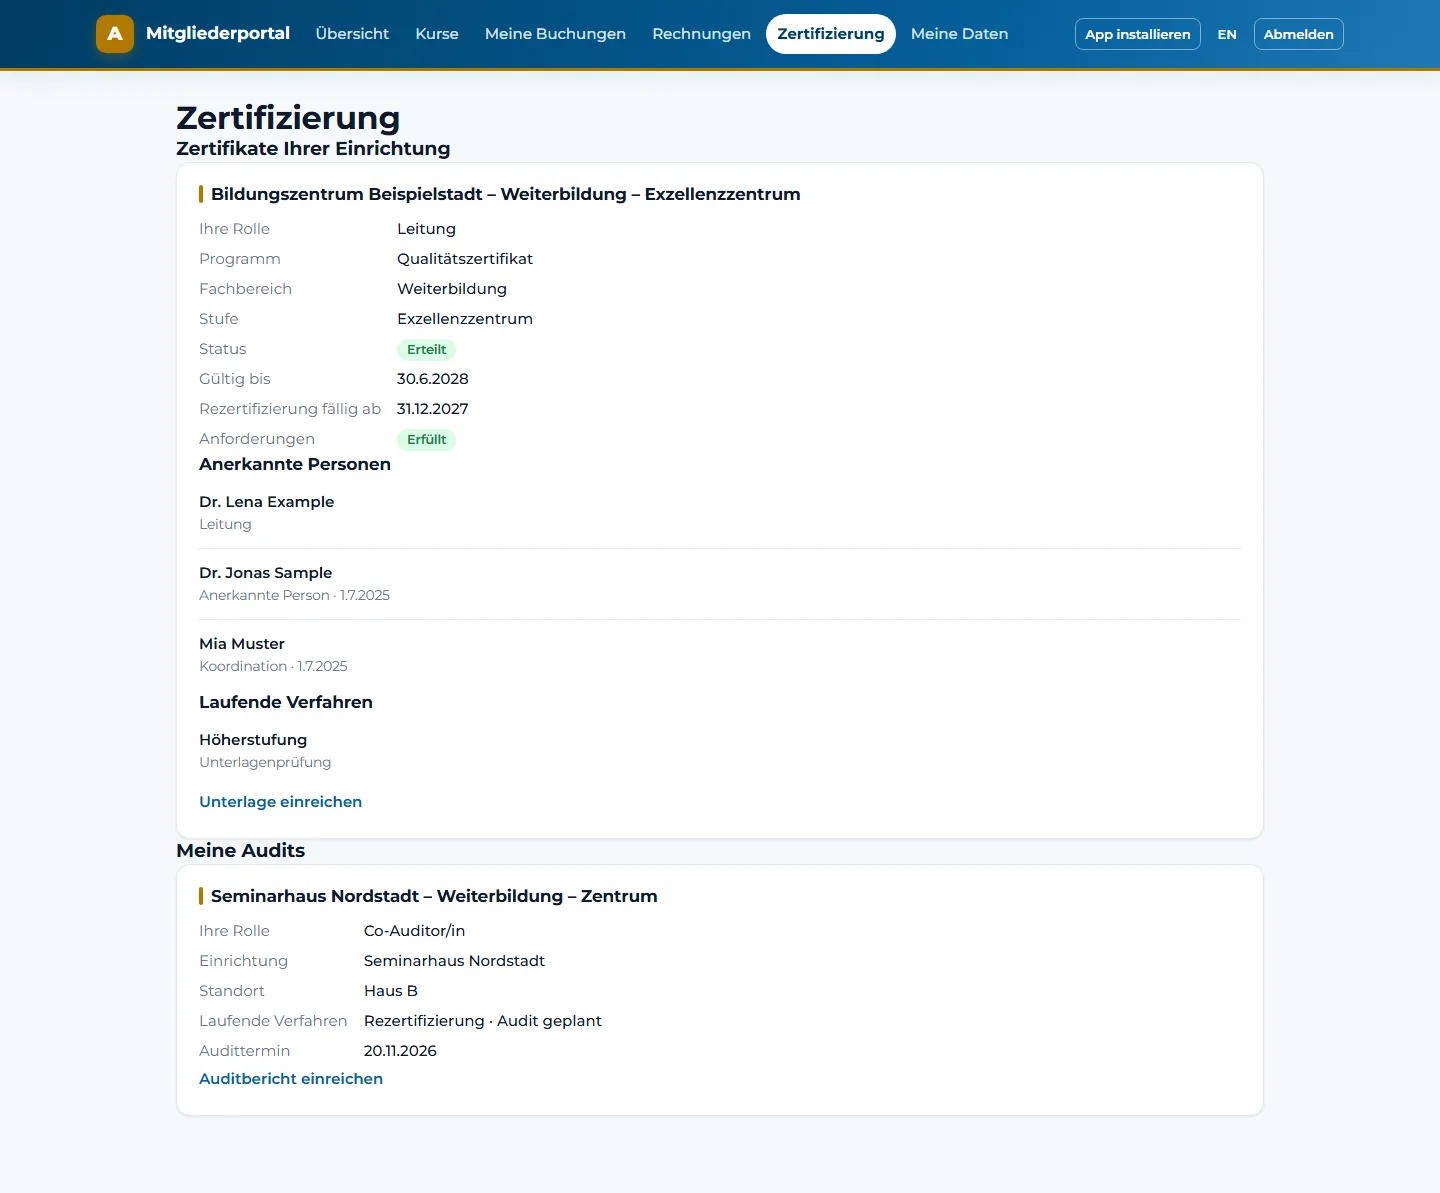Open the Kurse menu item

click(x=437, y=34)
